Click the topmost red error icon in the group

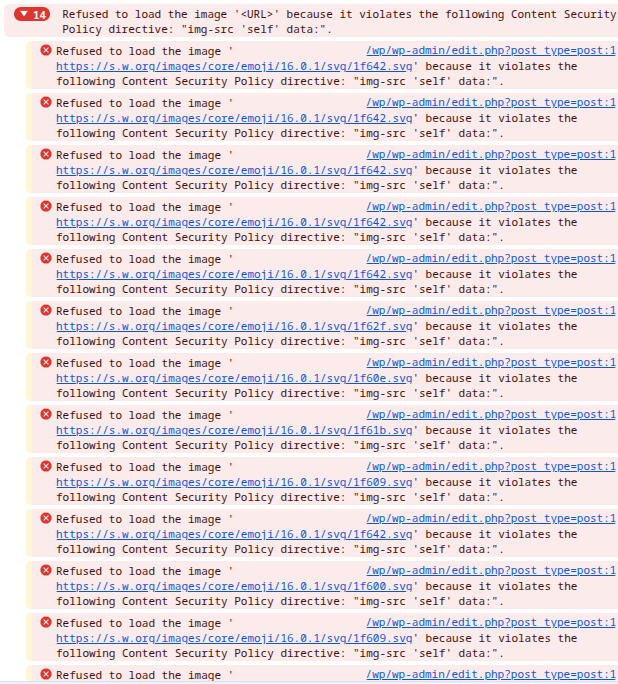pos(46,50)
